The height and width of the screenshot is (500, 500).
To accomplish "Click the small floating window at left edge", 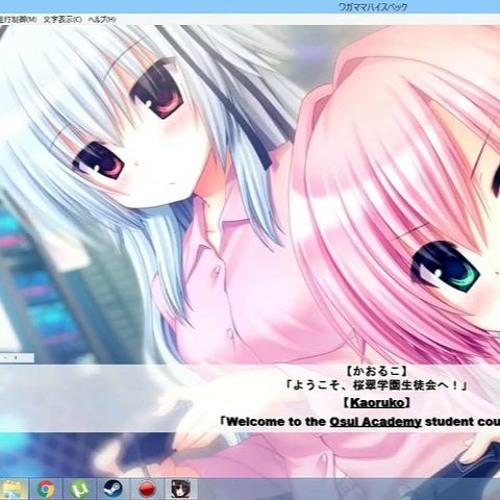I will click(17, 358).
